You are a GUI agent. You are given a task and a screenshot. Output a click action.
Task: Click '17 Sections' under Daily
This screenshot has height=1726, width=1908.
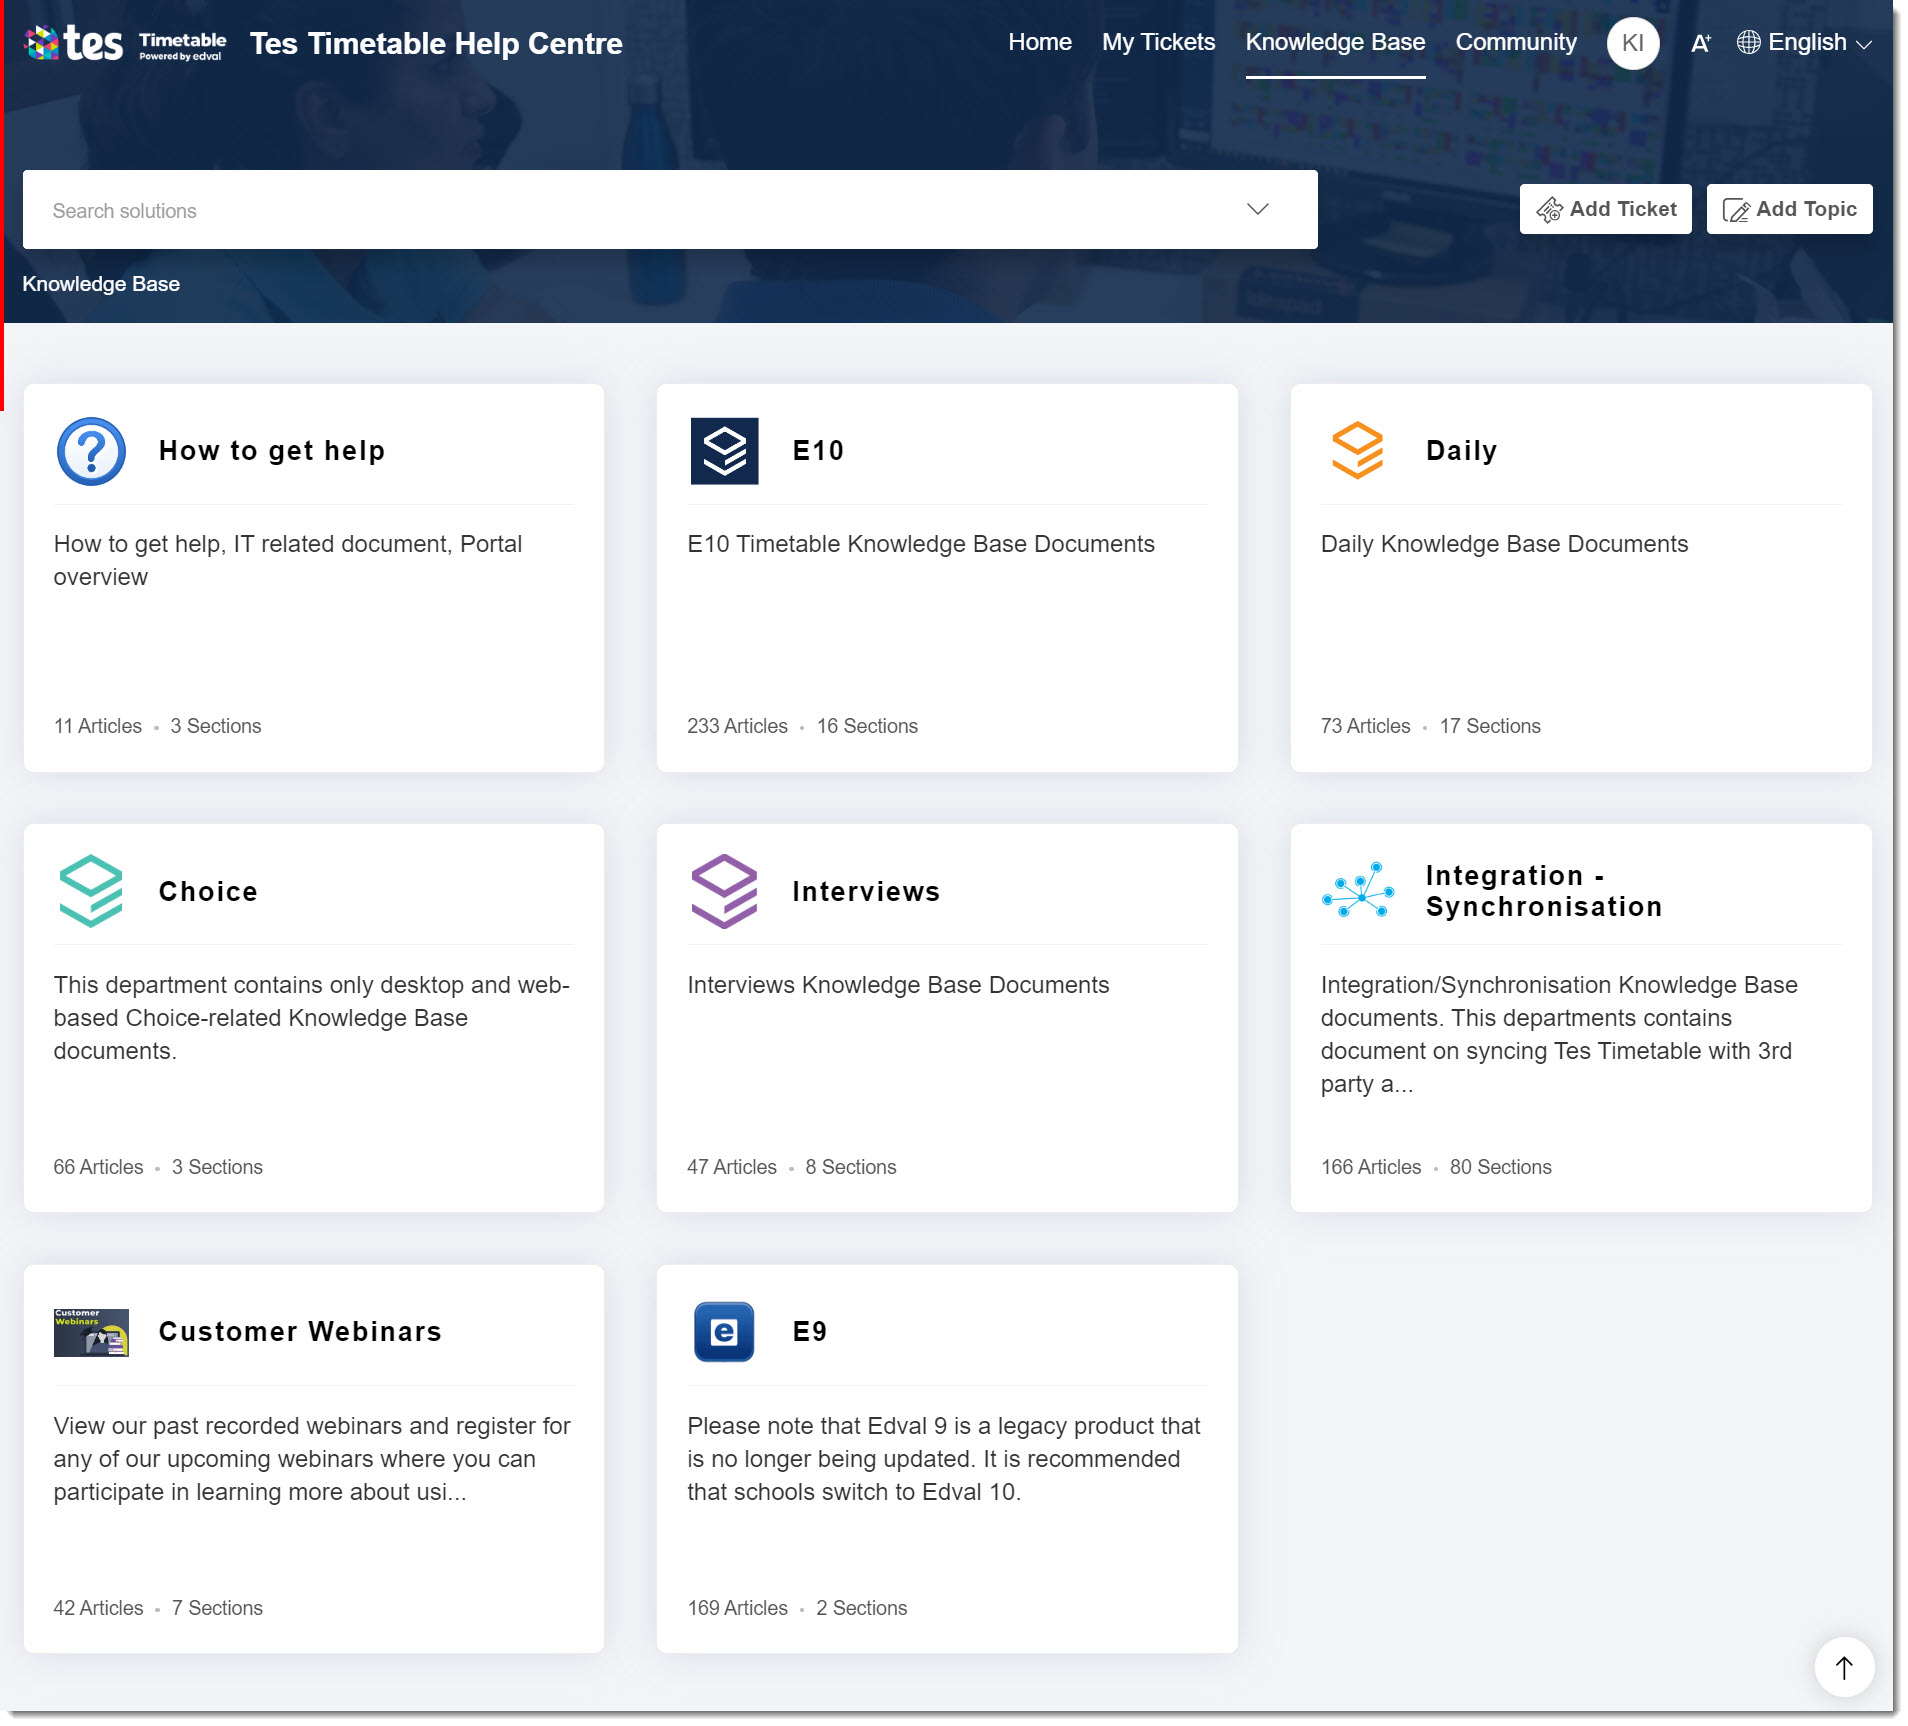(1490, 726)
